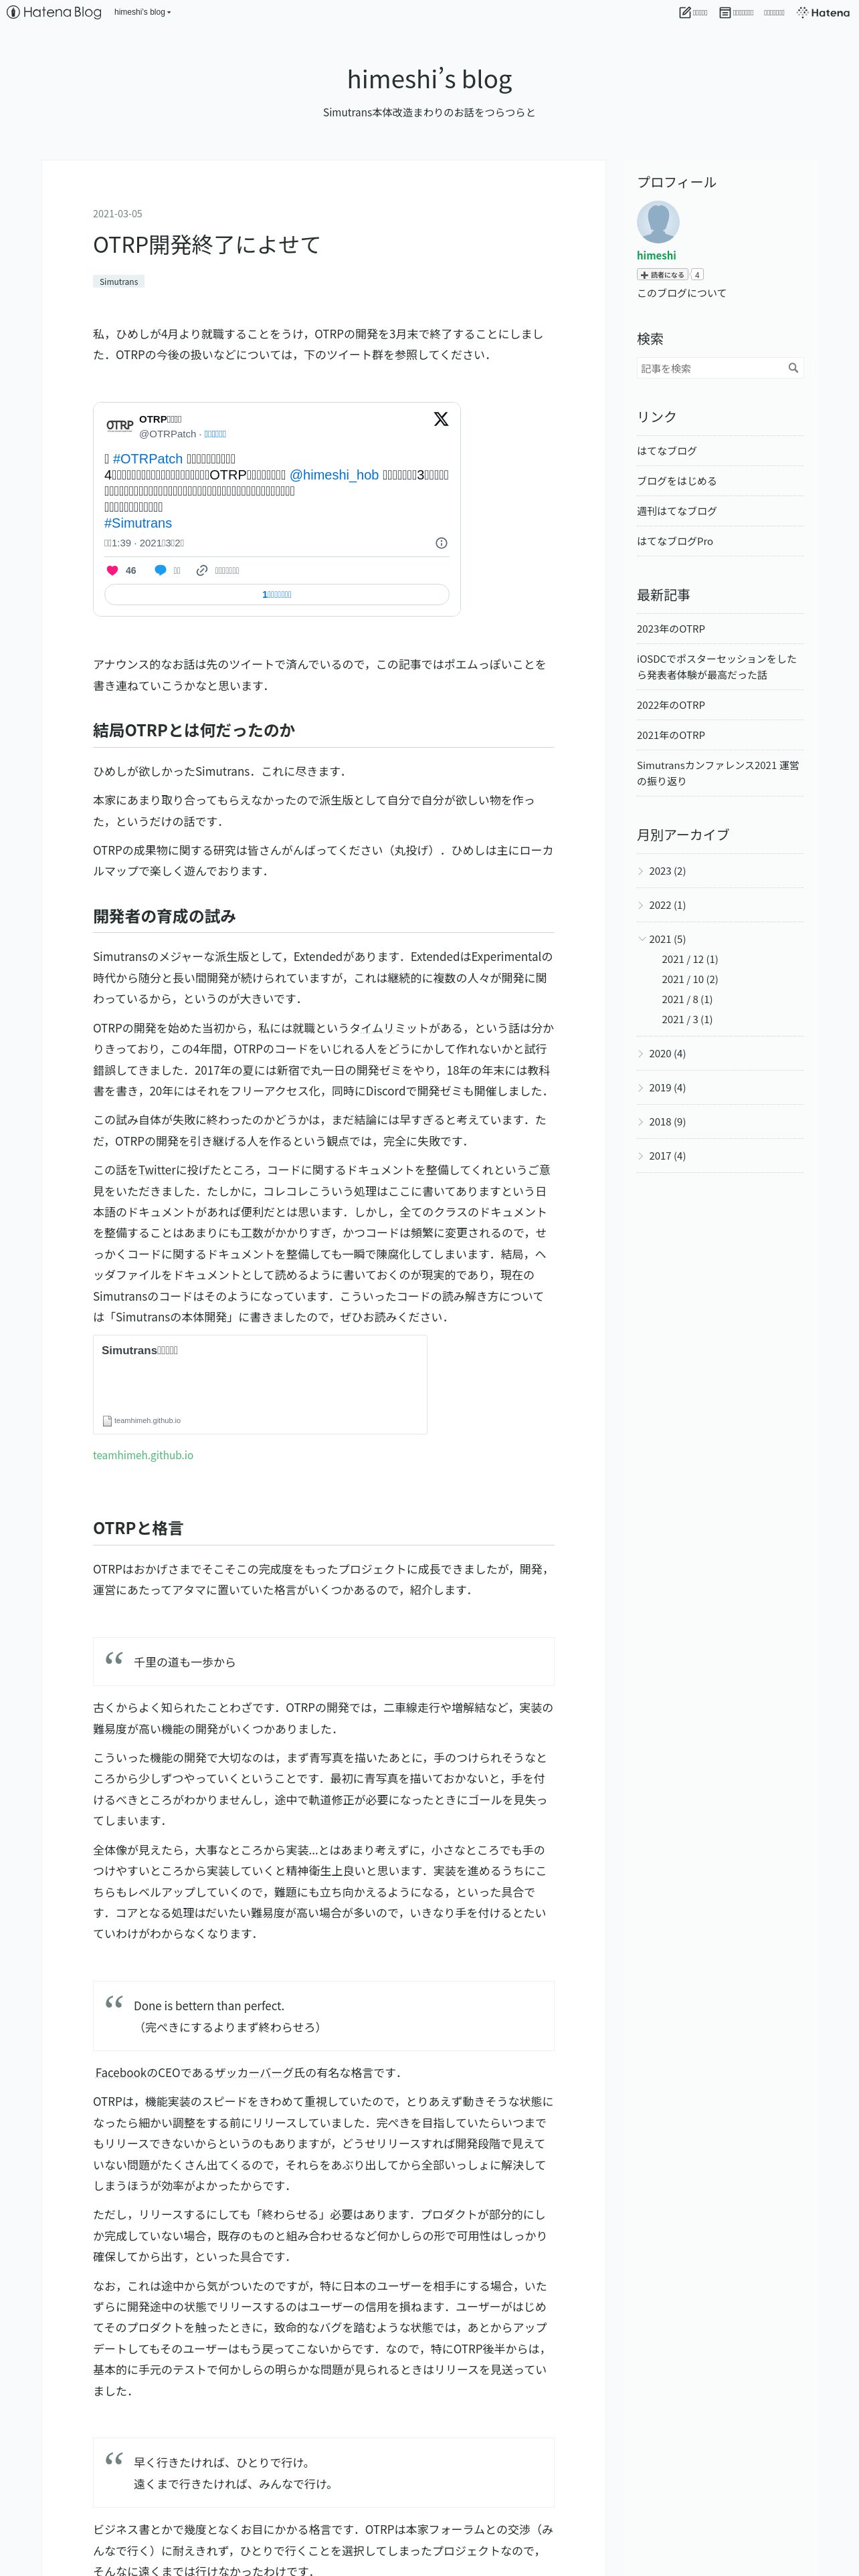The height and width of the screenshot is (2576, 859).
Task: Click the tweet timestamp 1:39 2021
Action: click(144, 543)
